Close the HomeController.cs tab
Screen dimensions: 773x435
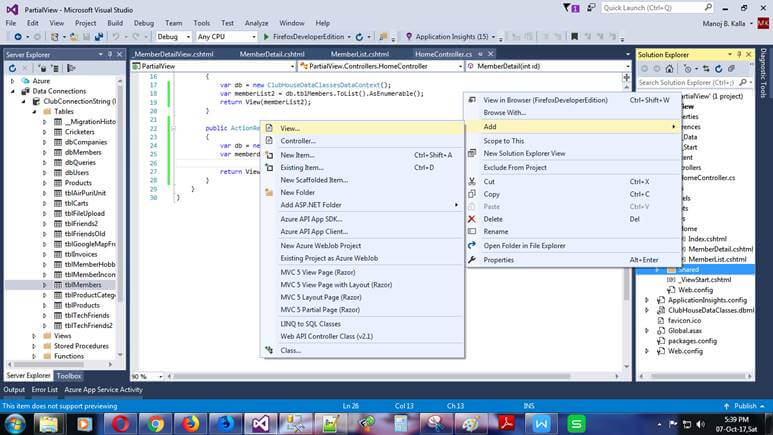pyautogui.click(x=491, y=54)
